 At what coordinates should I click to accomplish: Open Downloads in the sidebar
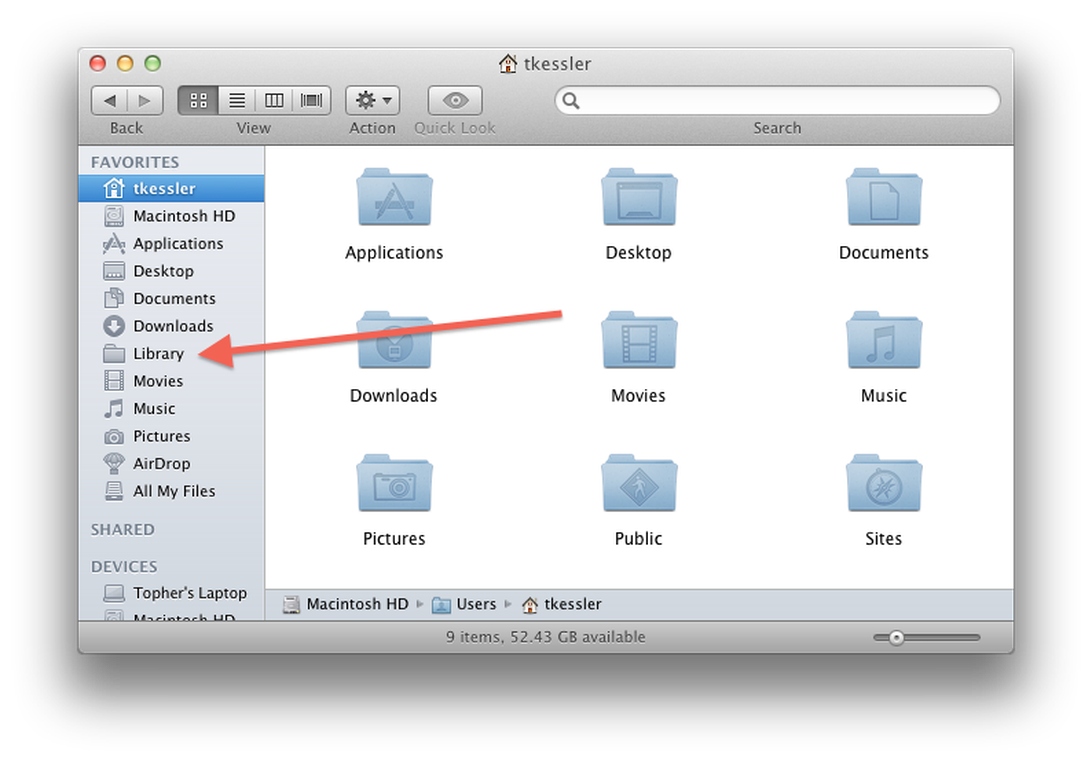coord(171,326)
